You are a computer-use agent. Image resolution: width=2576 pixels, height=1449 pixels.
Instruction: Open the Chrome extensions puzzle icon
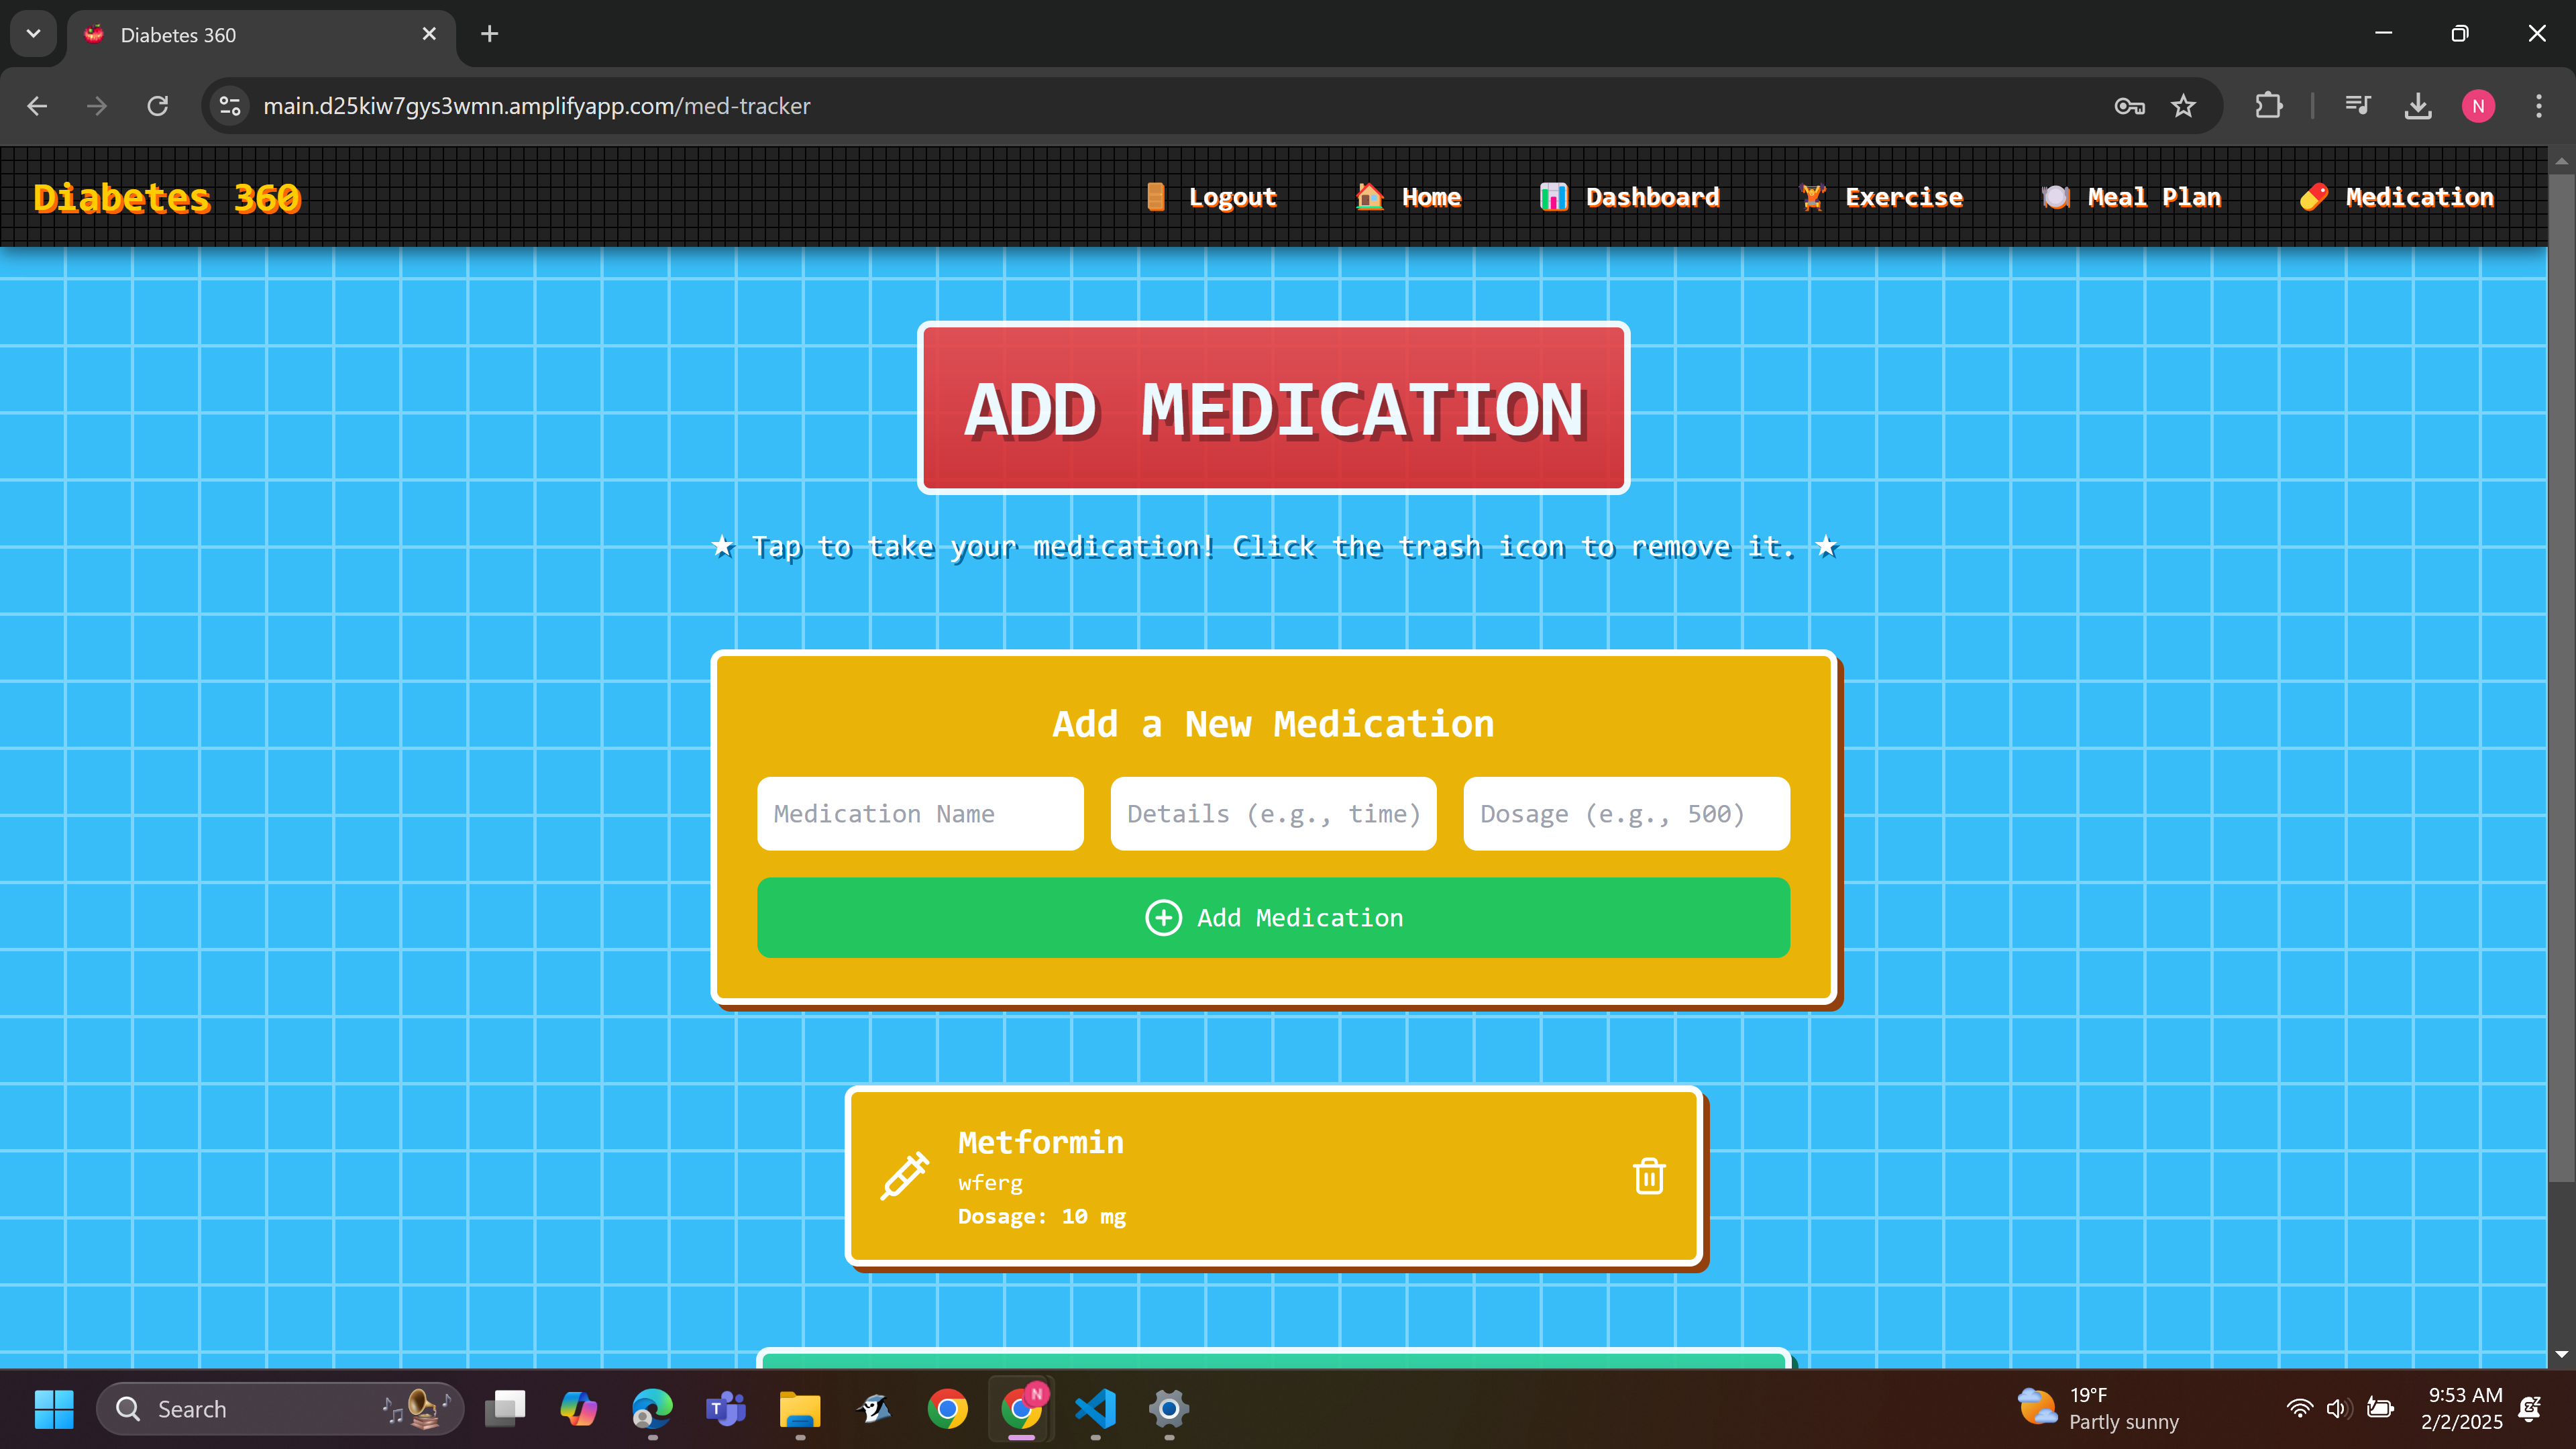tap(2269, 106)
